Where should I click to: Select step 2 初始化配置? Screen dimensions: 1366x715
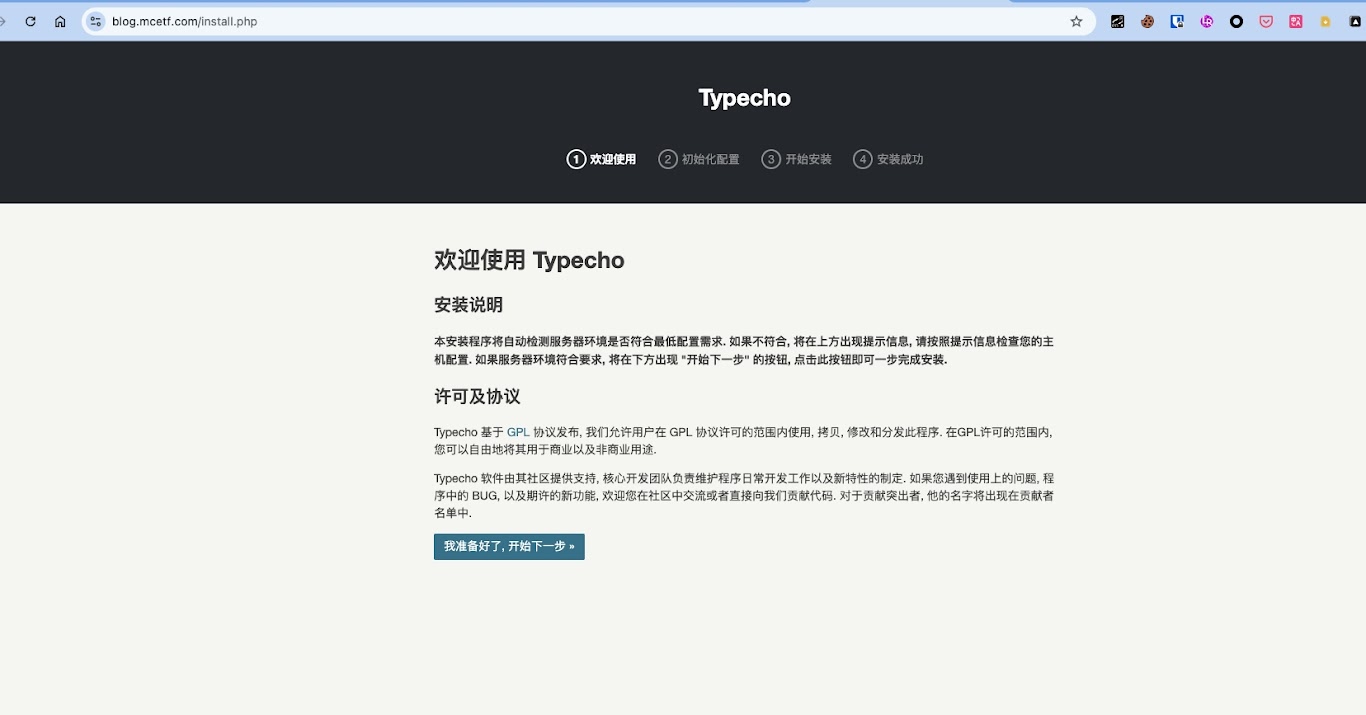point(699,159)
